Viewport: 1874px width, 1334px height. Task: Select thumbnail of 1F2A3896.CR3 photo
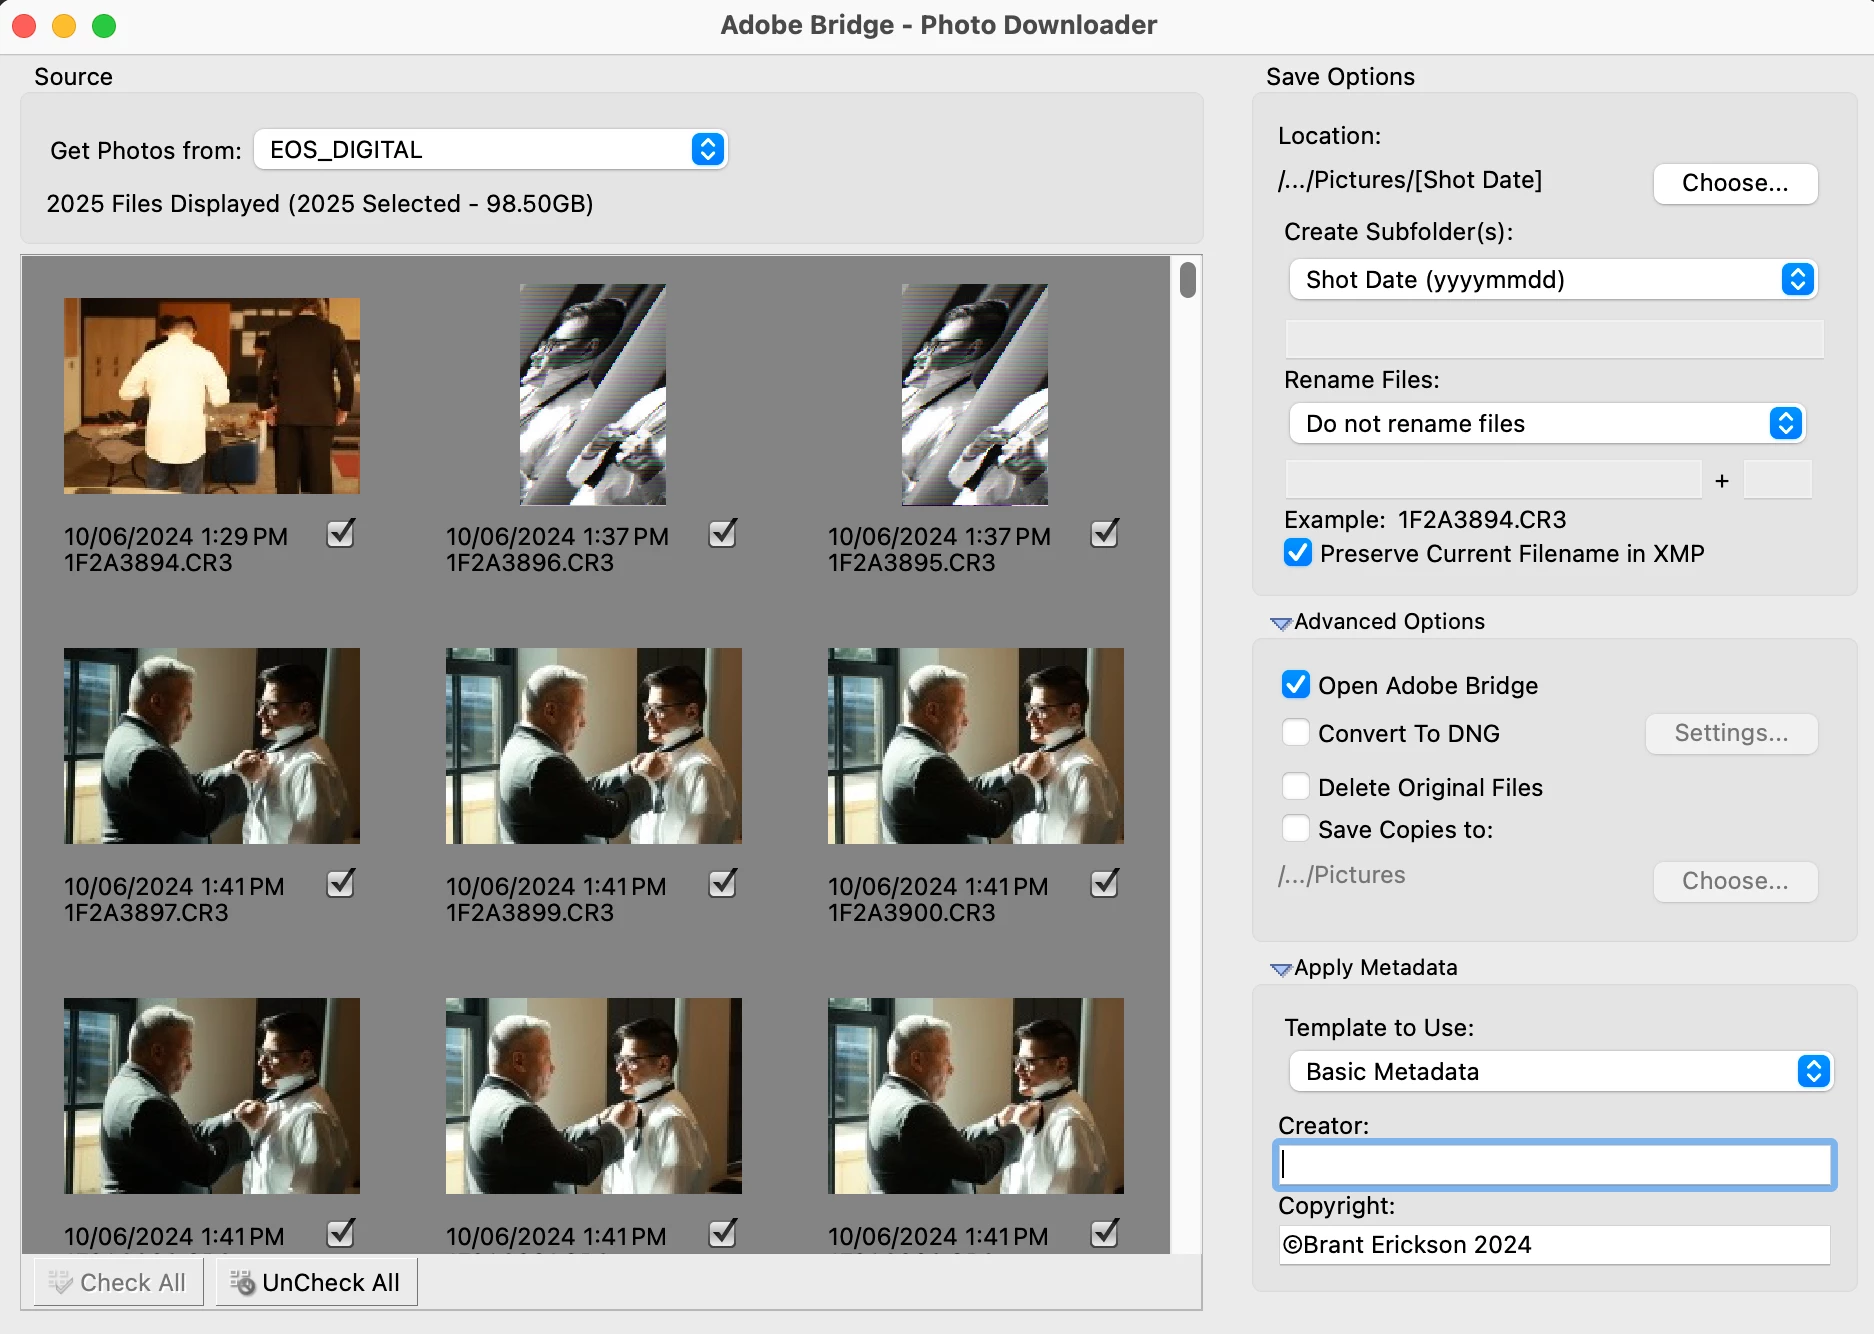593,395
